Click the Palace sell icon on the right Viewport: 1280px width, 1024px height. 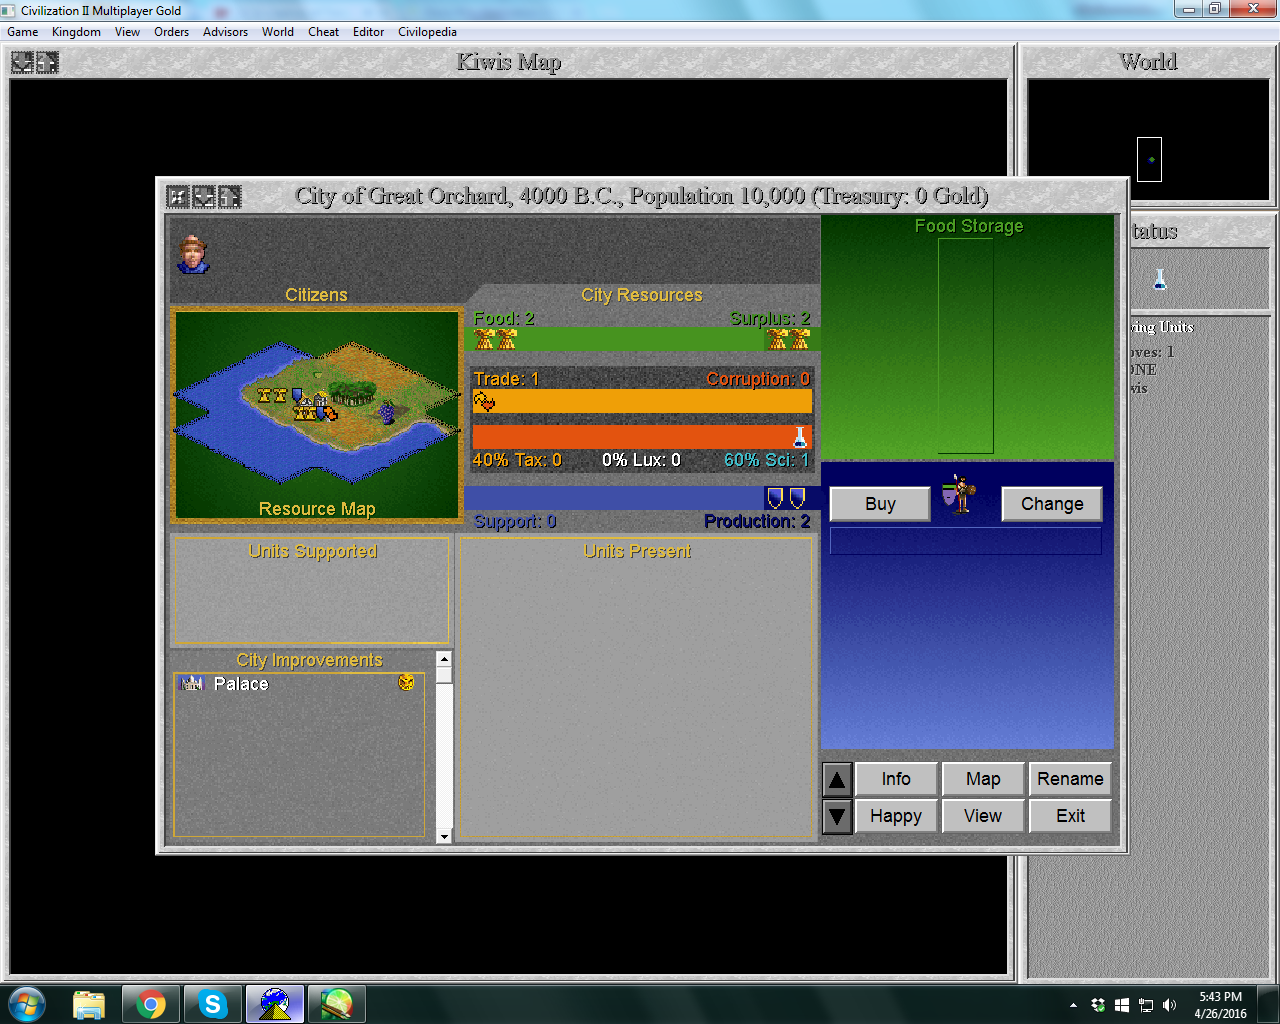pos(406,682)
